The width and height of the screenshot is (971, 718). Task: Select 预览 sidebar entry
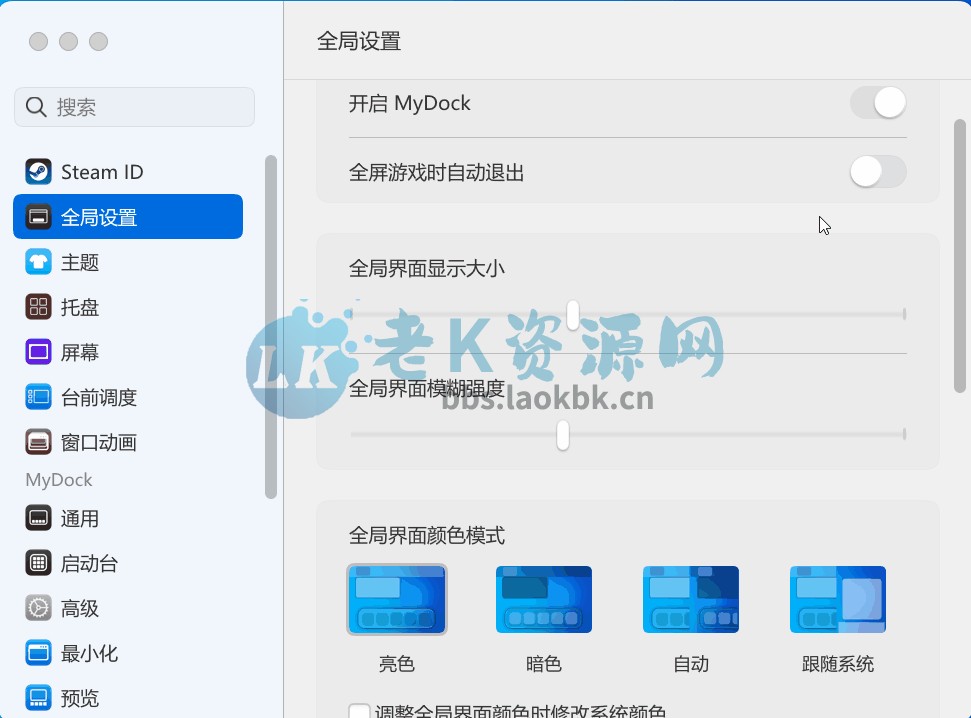coord(128,698)
